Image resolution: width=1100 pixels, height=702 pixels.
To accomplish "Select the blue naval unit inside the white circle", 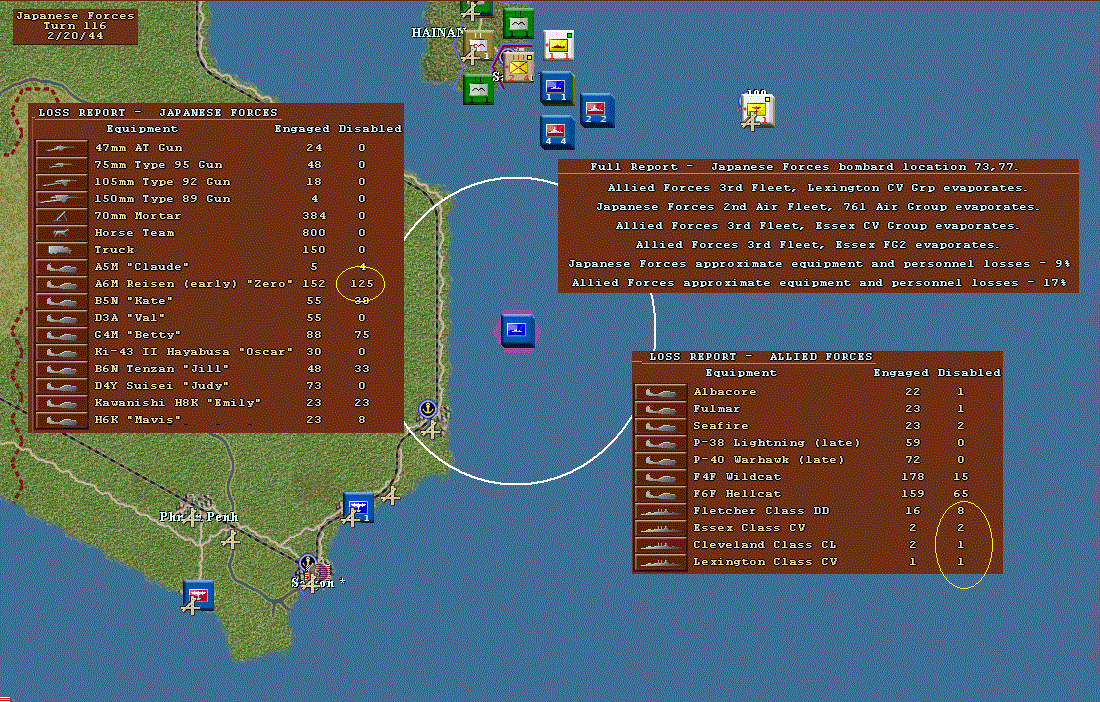I will coord(517,331).
